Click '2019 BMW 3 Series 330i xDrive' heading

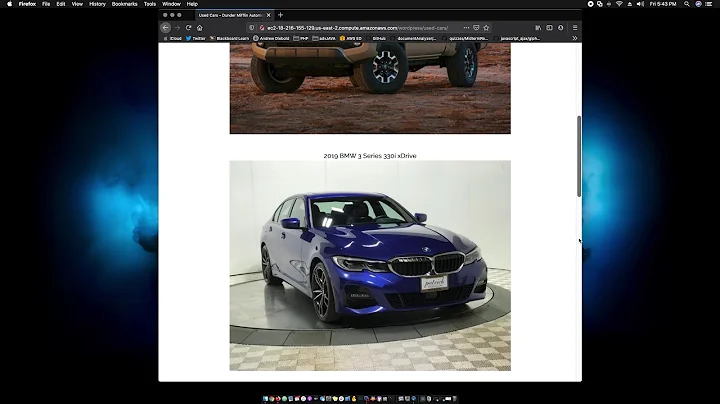pyautogui.click(x=370, y=156)
